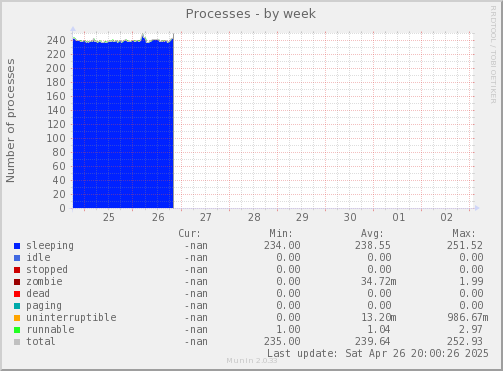
Task: Click the blue sleeping area in the graph
Action: coord(123,125)
